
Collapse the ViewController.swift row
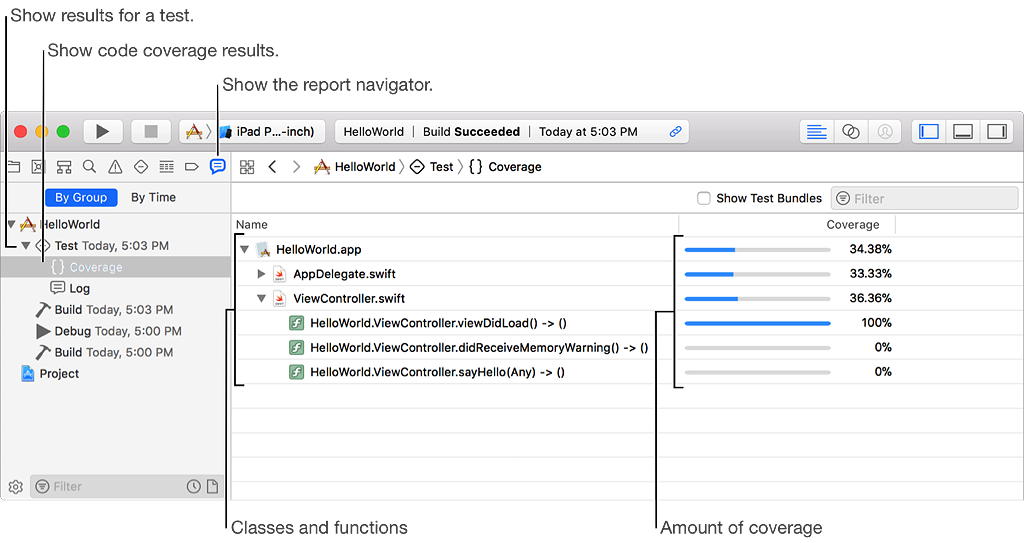pos(261,298)
